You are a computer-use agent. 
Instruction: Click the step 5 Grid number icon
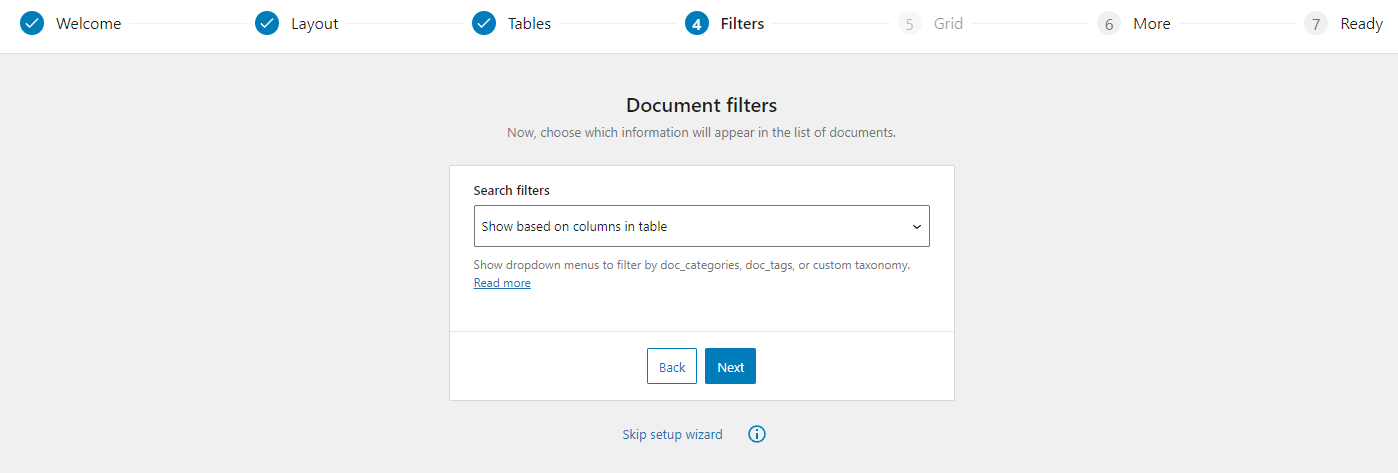910,23
